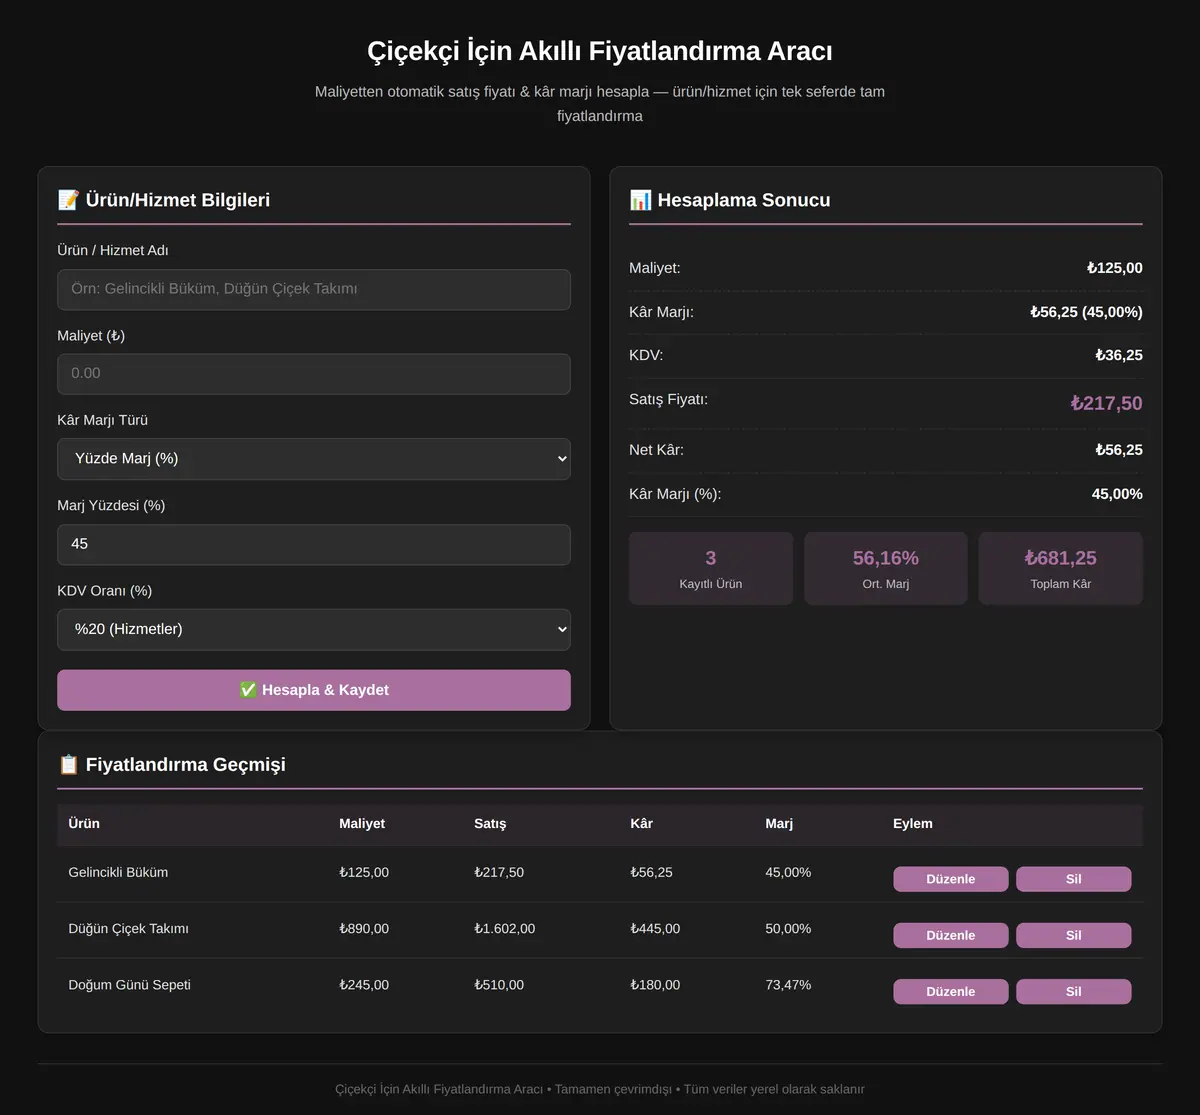Click the 73,47% margin cell
This screenshot has height=1115, width=1200.
click(x=788, y=985)
